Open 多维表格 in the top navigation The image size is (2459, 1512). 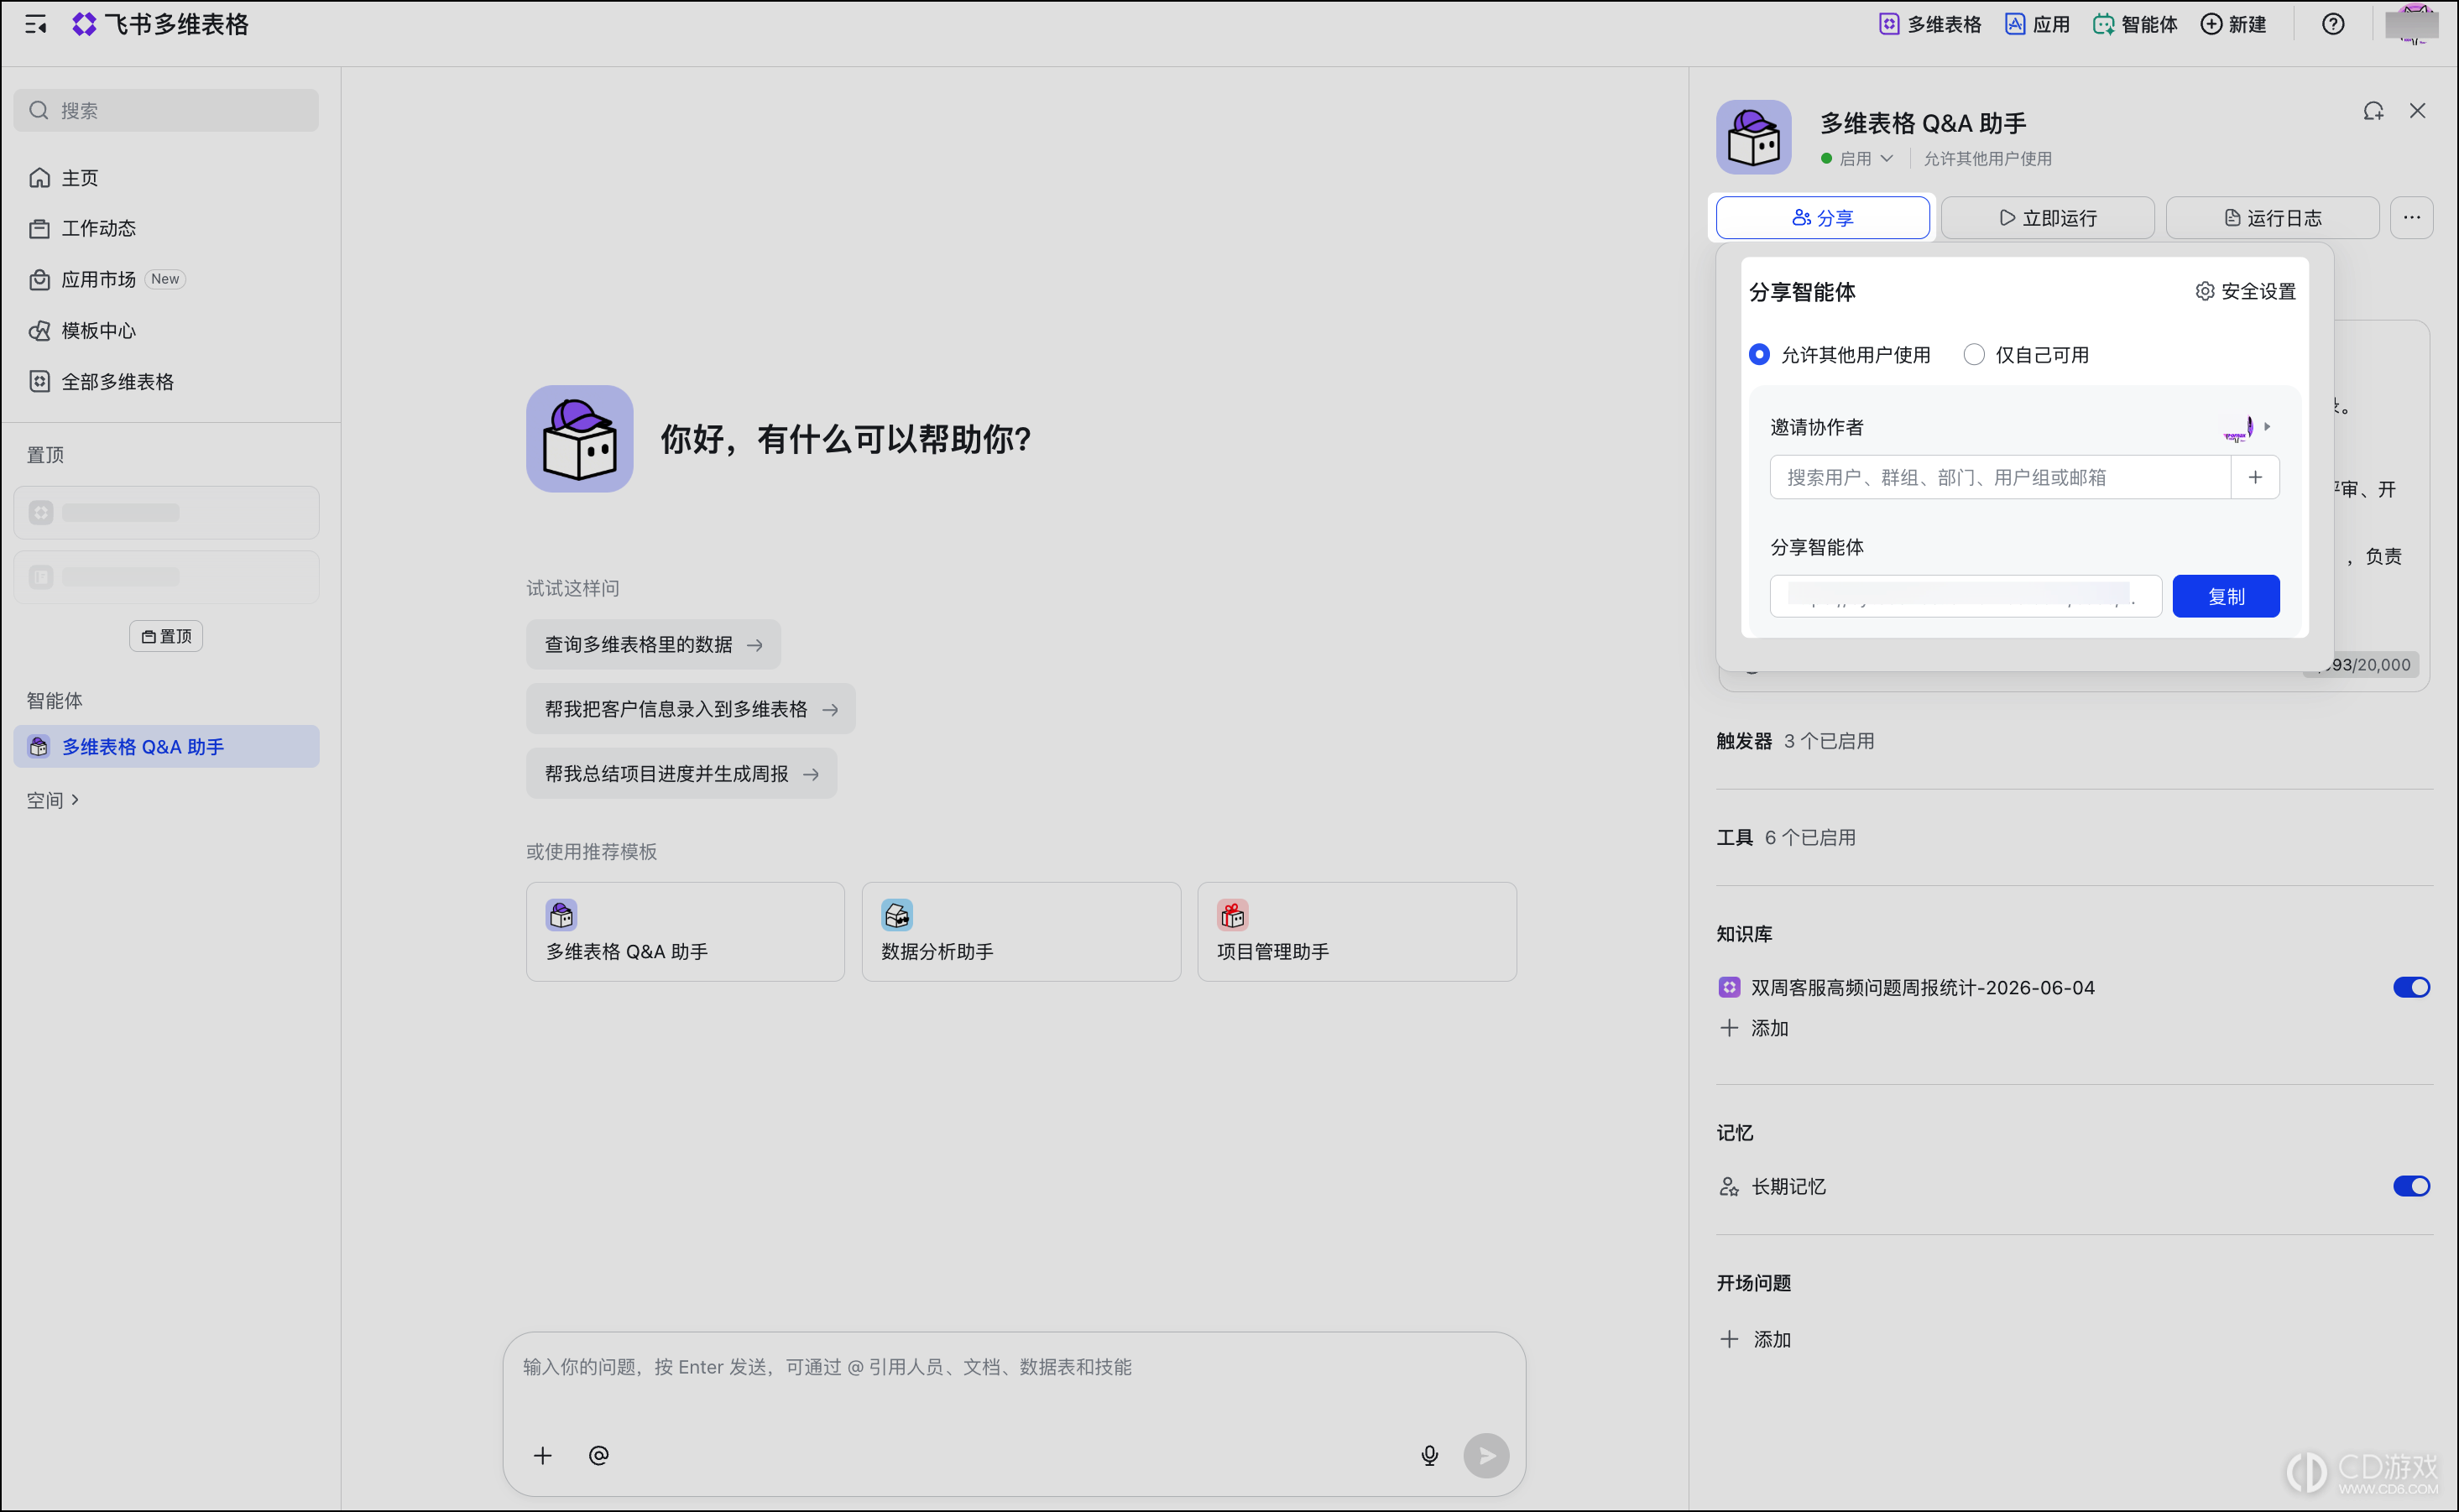point(1930,25)
